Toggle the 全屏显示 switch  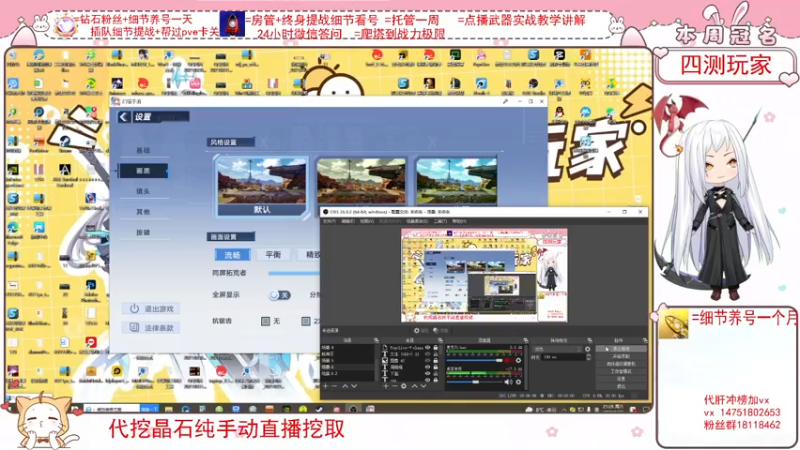tap(280, 295)
